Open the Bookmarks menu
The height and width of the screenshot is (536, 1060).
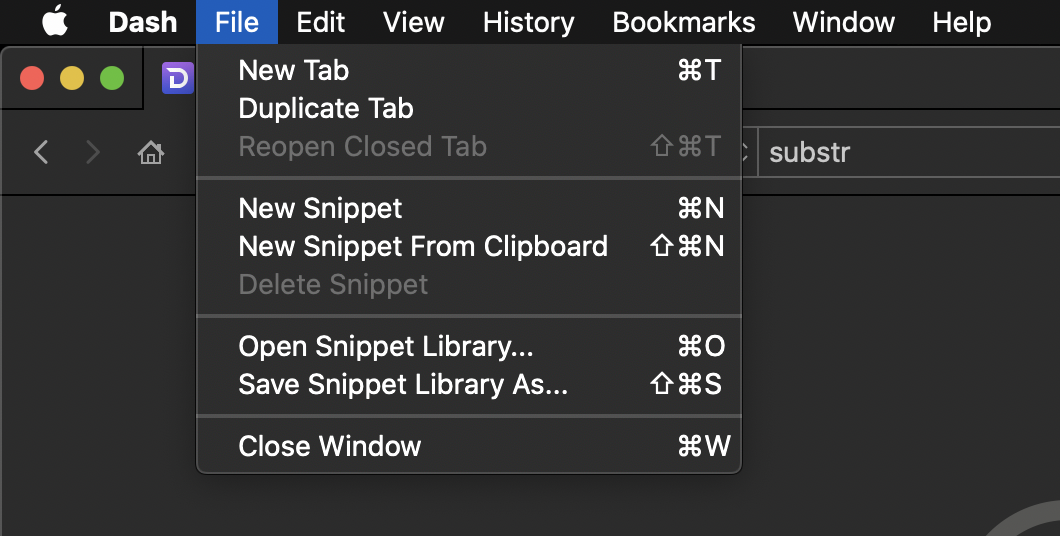[683, 22]
